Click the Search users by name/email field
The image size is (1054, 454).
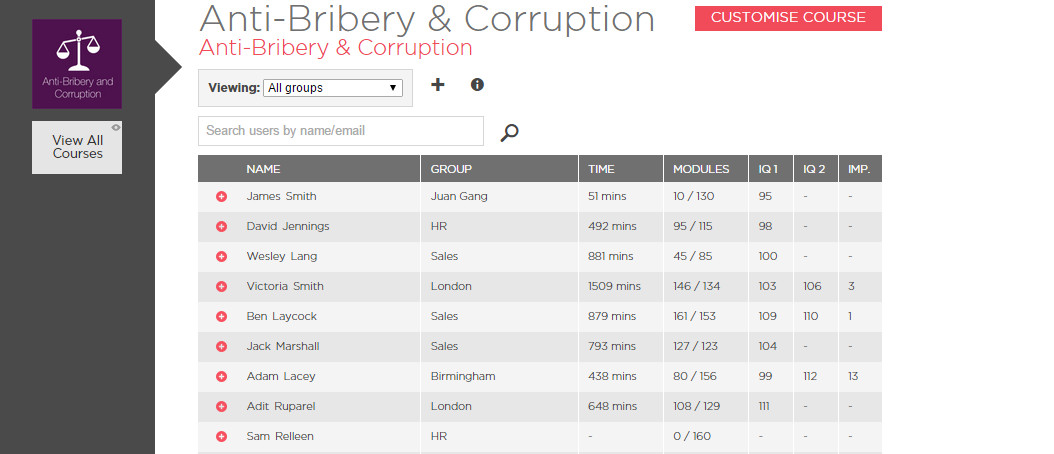point(340,131)
